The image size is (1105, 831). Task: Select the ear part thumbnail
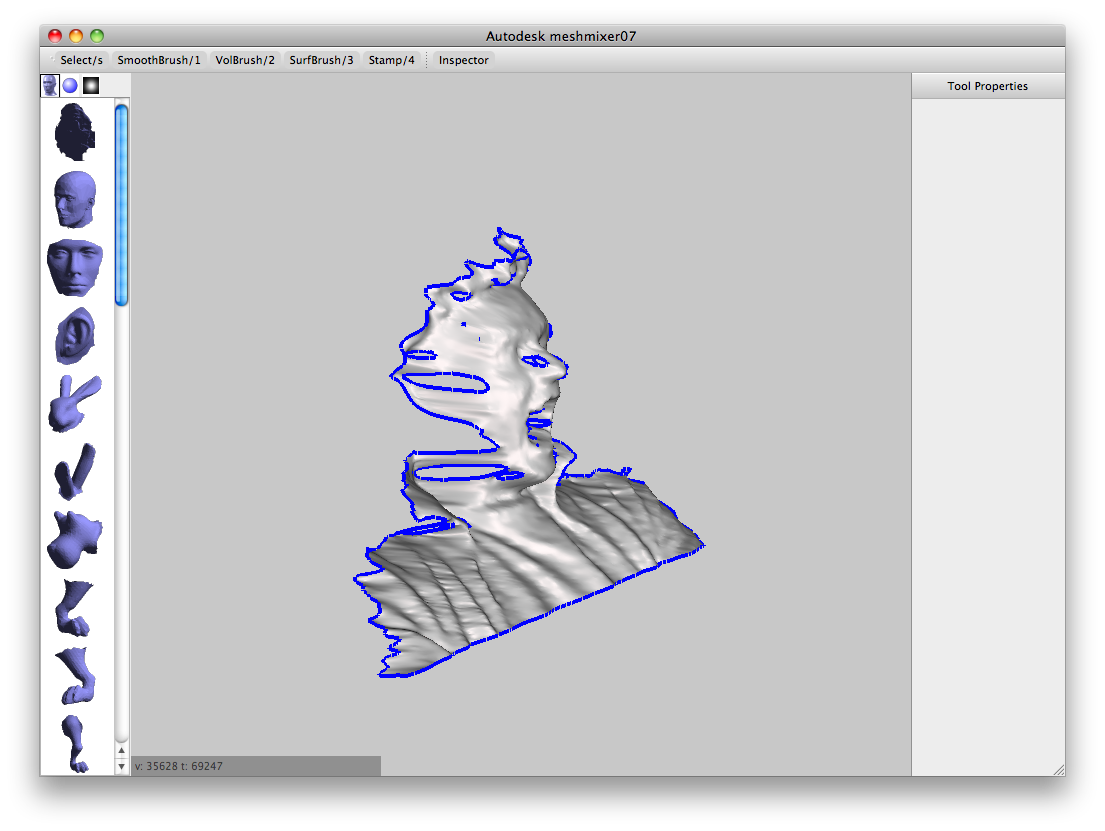coord(75,336)
